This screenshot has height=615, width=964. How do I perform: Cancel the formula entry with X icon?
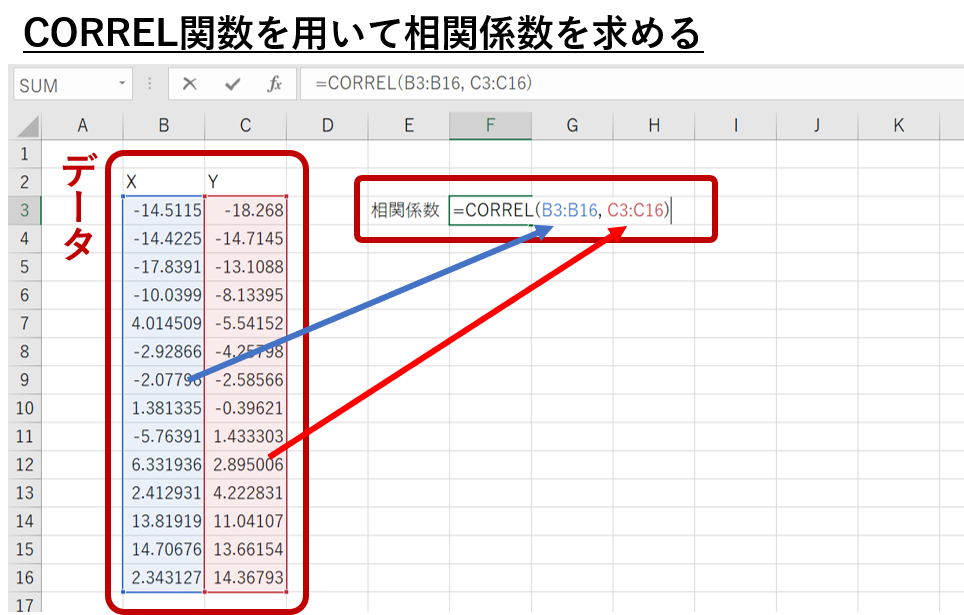point(189,85)
